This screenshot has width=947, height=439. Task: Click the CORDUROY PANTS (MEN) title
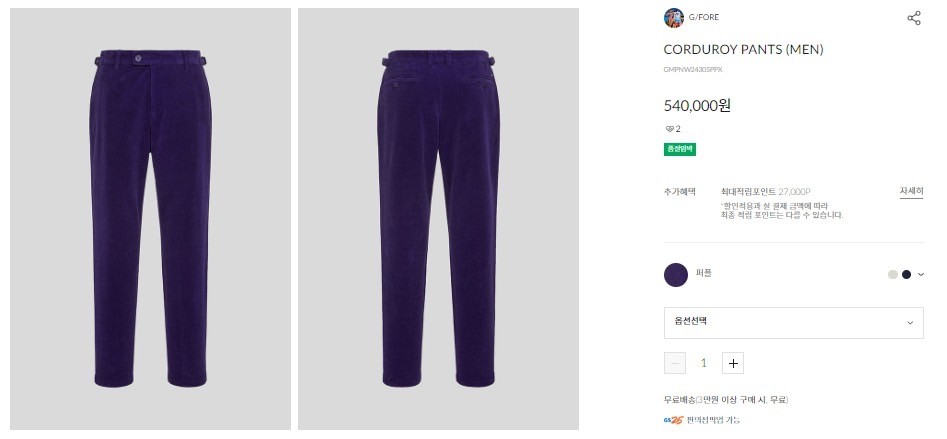(x=743, y=50)
